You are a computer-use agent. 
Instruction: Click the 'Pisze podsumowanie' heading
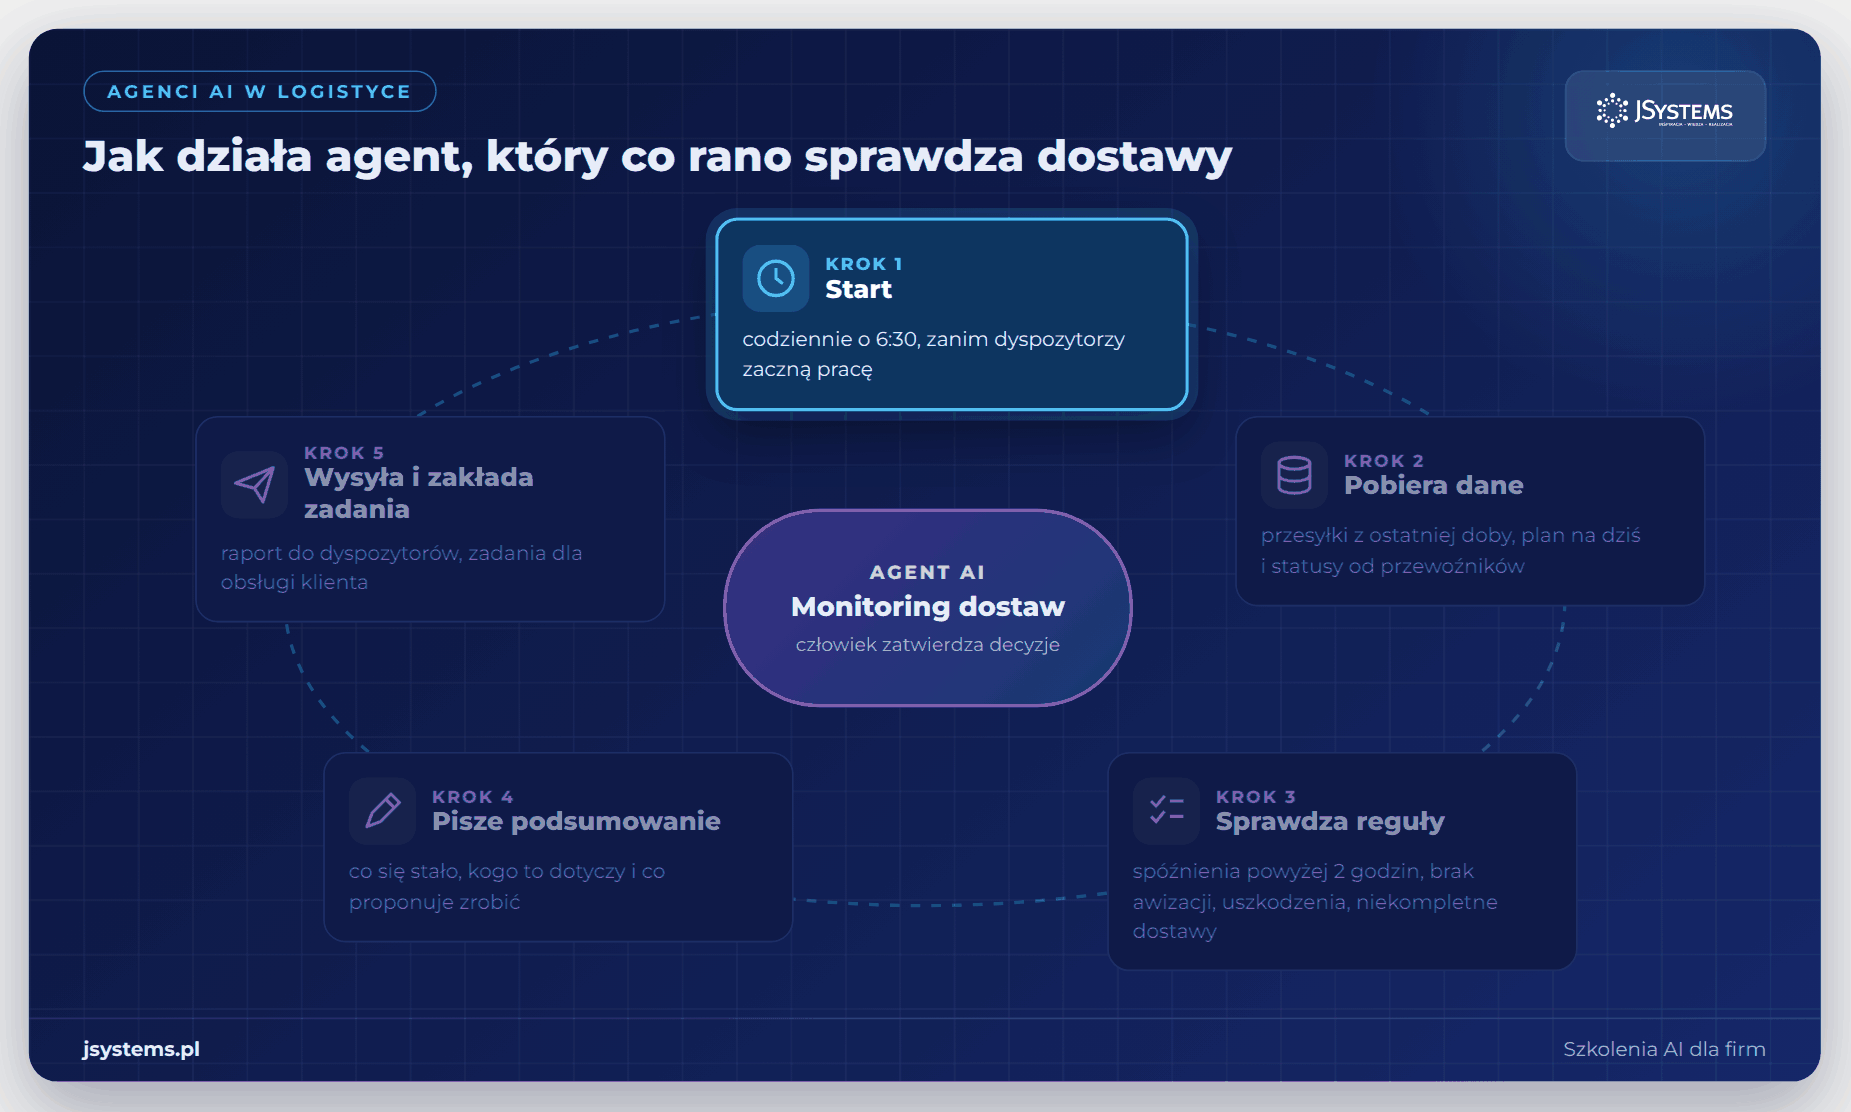(x=576, y=822)
